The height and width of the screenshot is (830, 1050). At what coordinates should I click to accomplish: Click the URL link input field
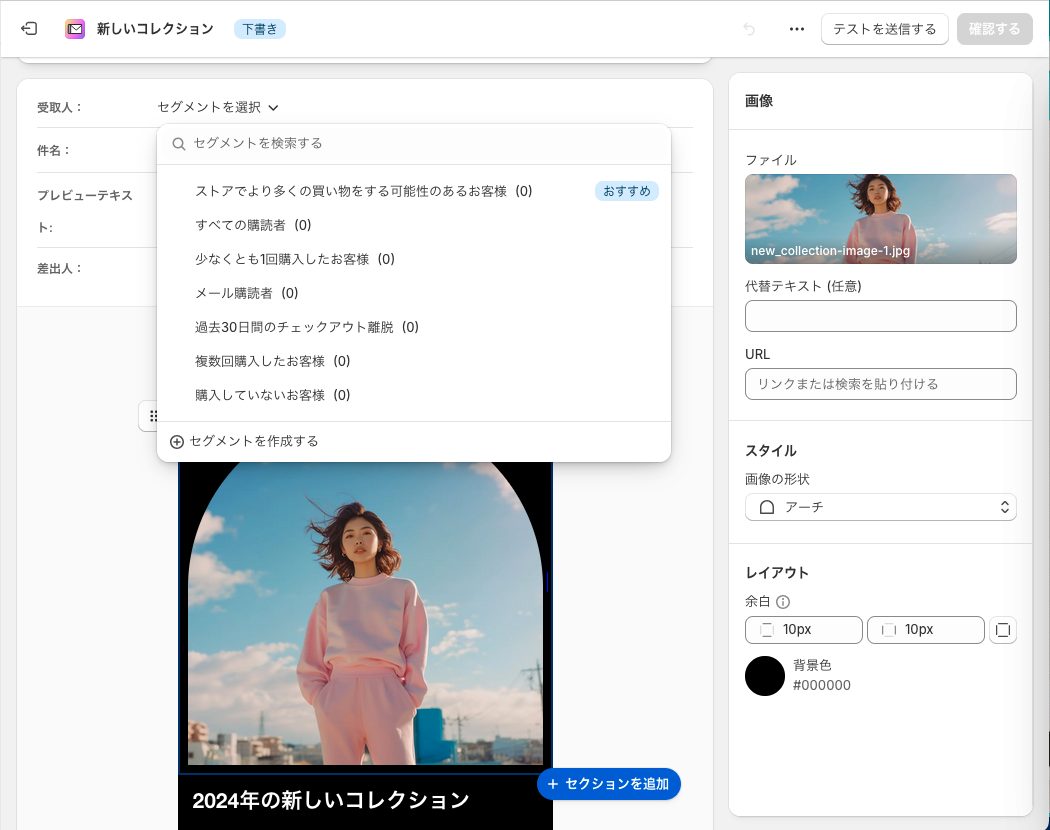coord(881,384)
